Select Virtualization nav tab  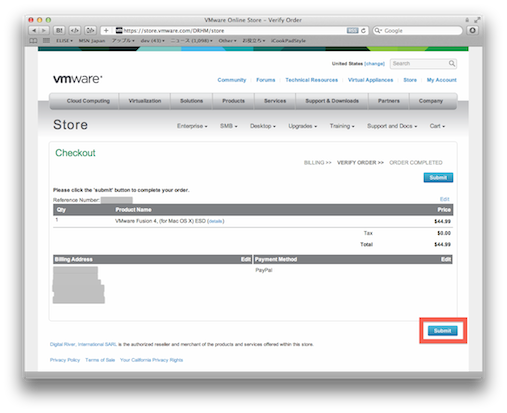pos(145,101)
